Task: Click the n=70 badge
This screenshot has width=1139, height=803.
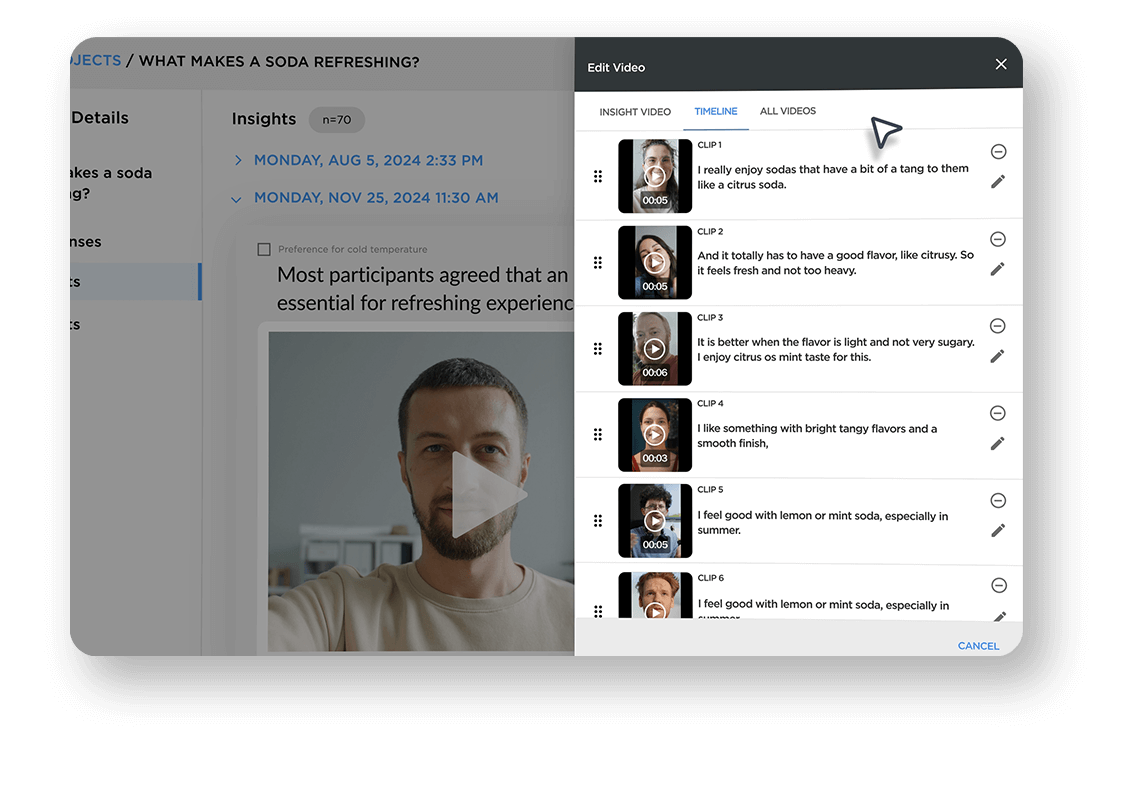Action: (x=336, y=120)
